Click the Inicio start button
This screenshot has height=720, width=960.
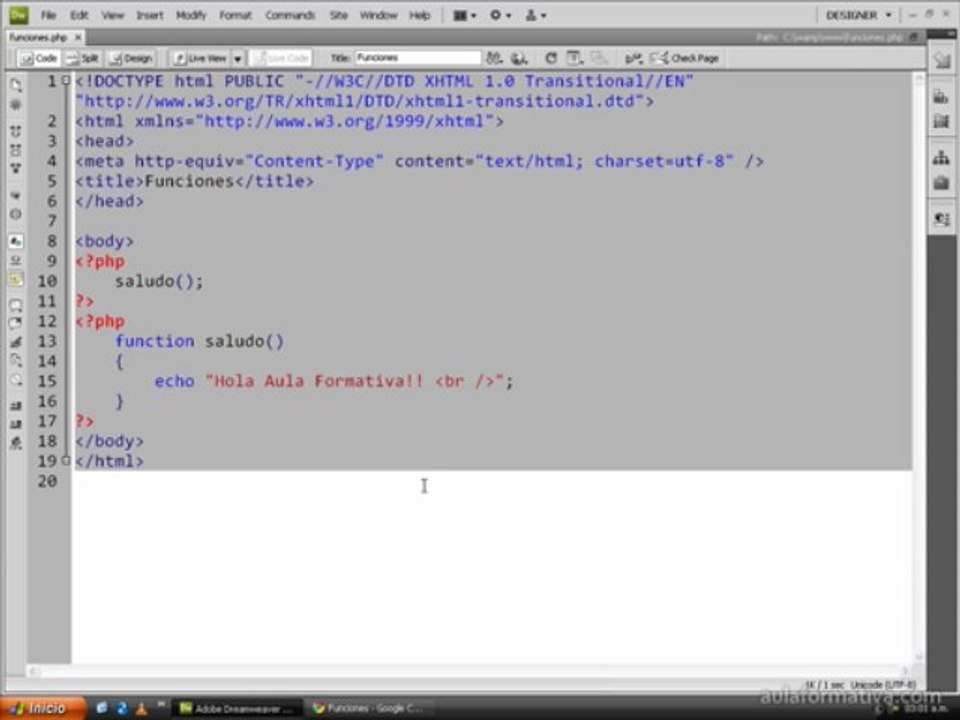pyautogui.click(x=43, y=708)
